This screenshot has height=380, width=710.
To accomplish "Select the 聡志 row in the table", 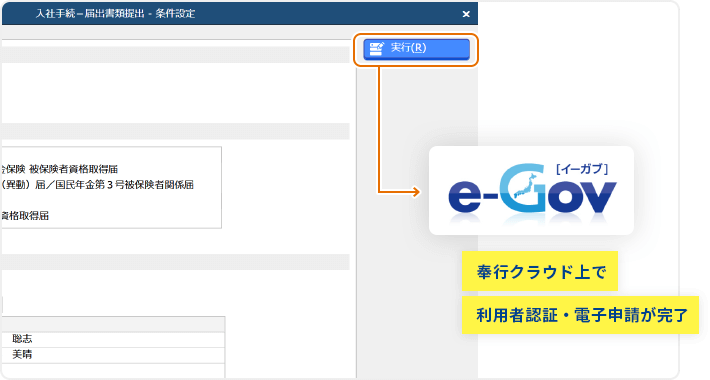I will point(113,339).
